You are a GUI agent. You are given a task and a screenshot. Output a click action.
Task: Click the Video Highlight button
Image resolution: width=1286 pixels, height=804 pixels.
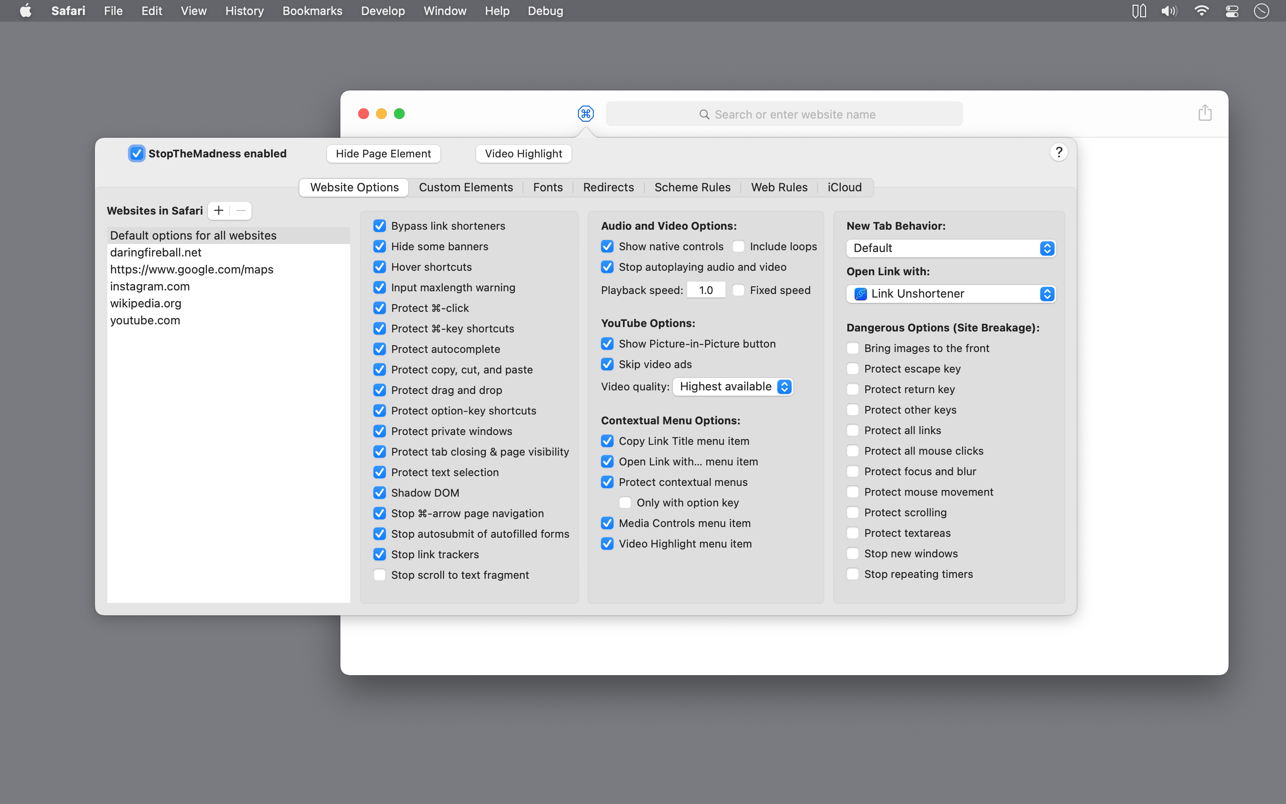(x=523, y=154)
